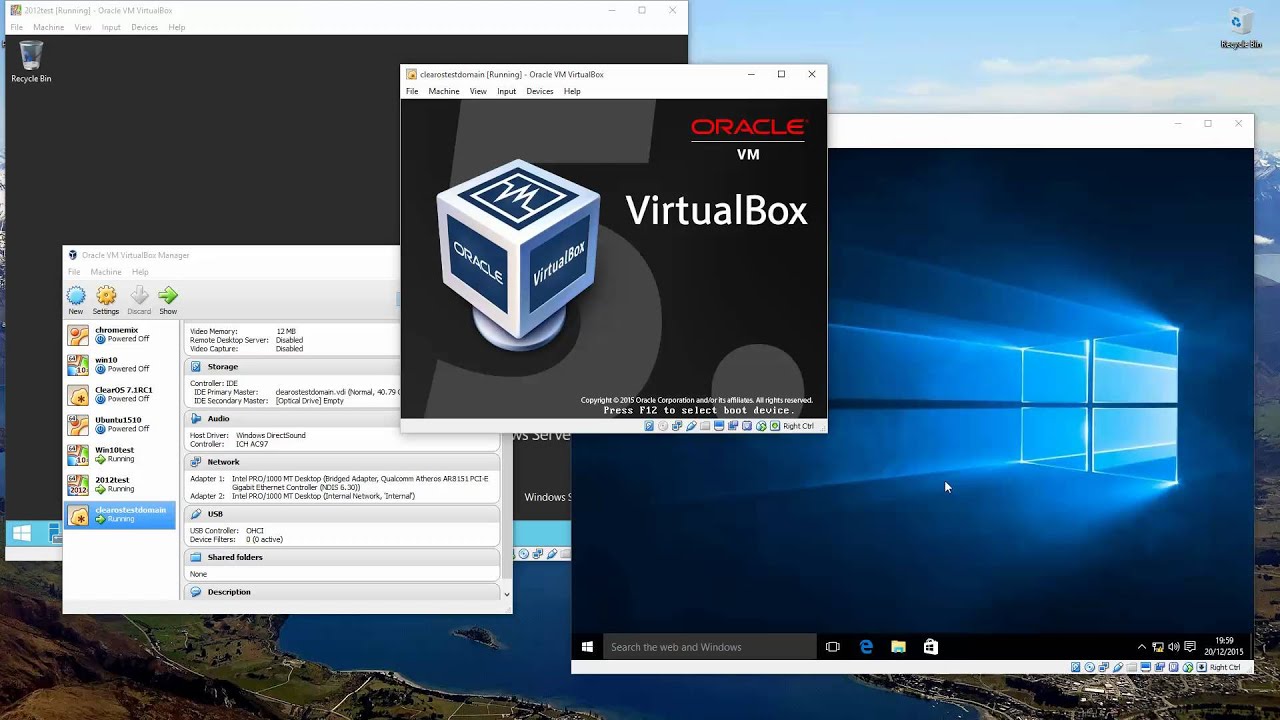Image resolution: width=1280 pixels, height=720 pixels.
Task: Click hard disk indicator in Win10 VM status bar
Action: [1076, 667]
